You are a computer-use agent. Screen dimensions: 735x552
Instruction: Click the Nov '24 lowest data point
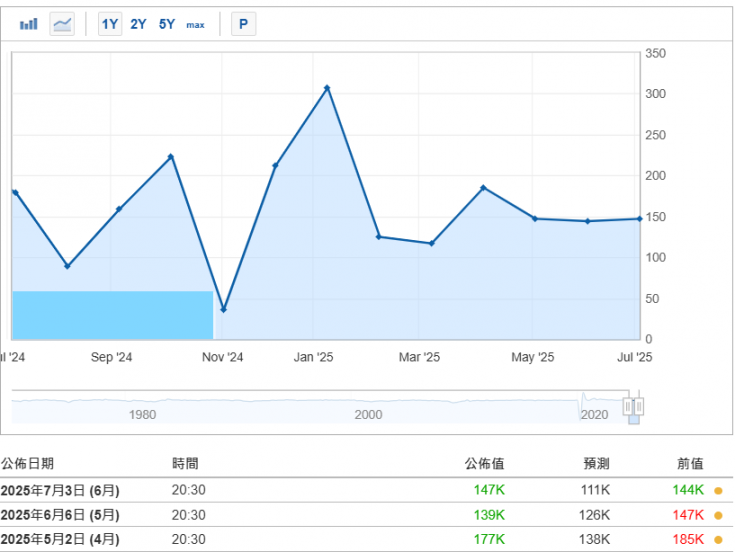coord(223,310)
